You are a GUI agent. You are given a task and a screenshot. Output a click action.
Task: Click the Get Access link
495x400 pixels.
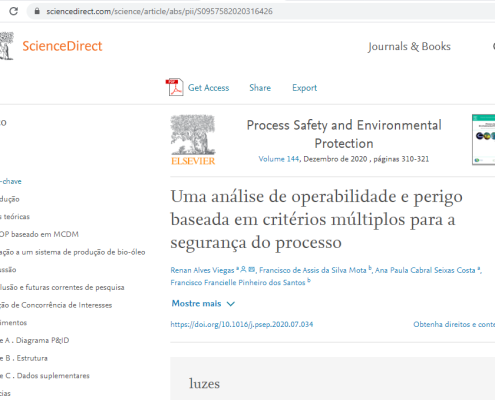pos(208,88)
